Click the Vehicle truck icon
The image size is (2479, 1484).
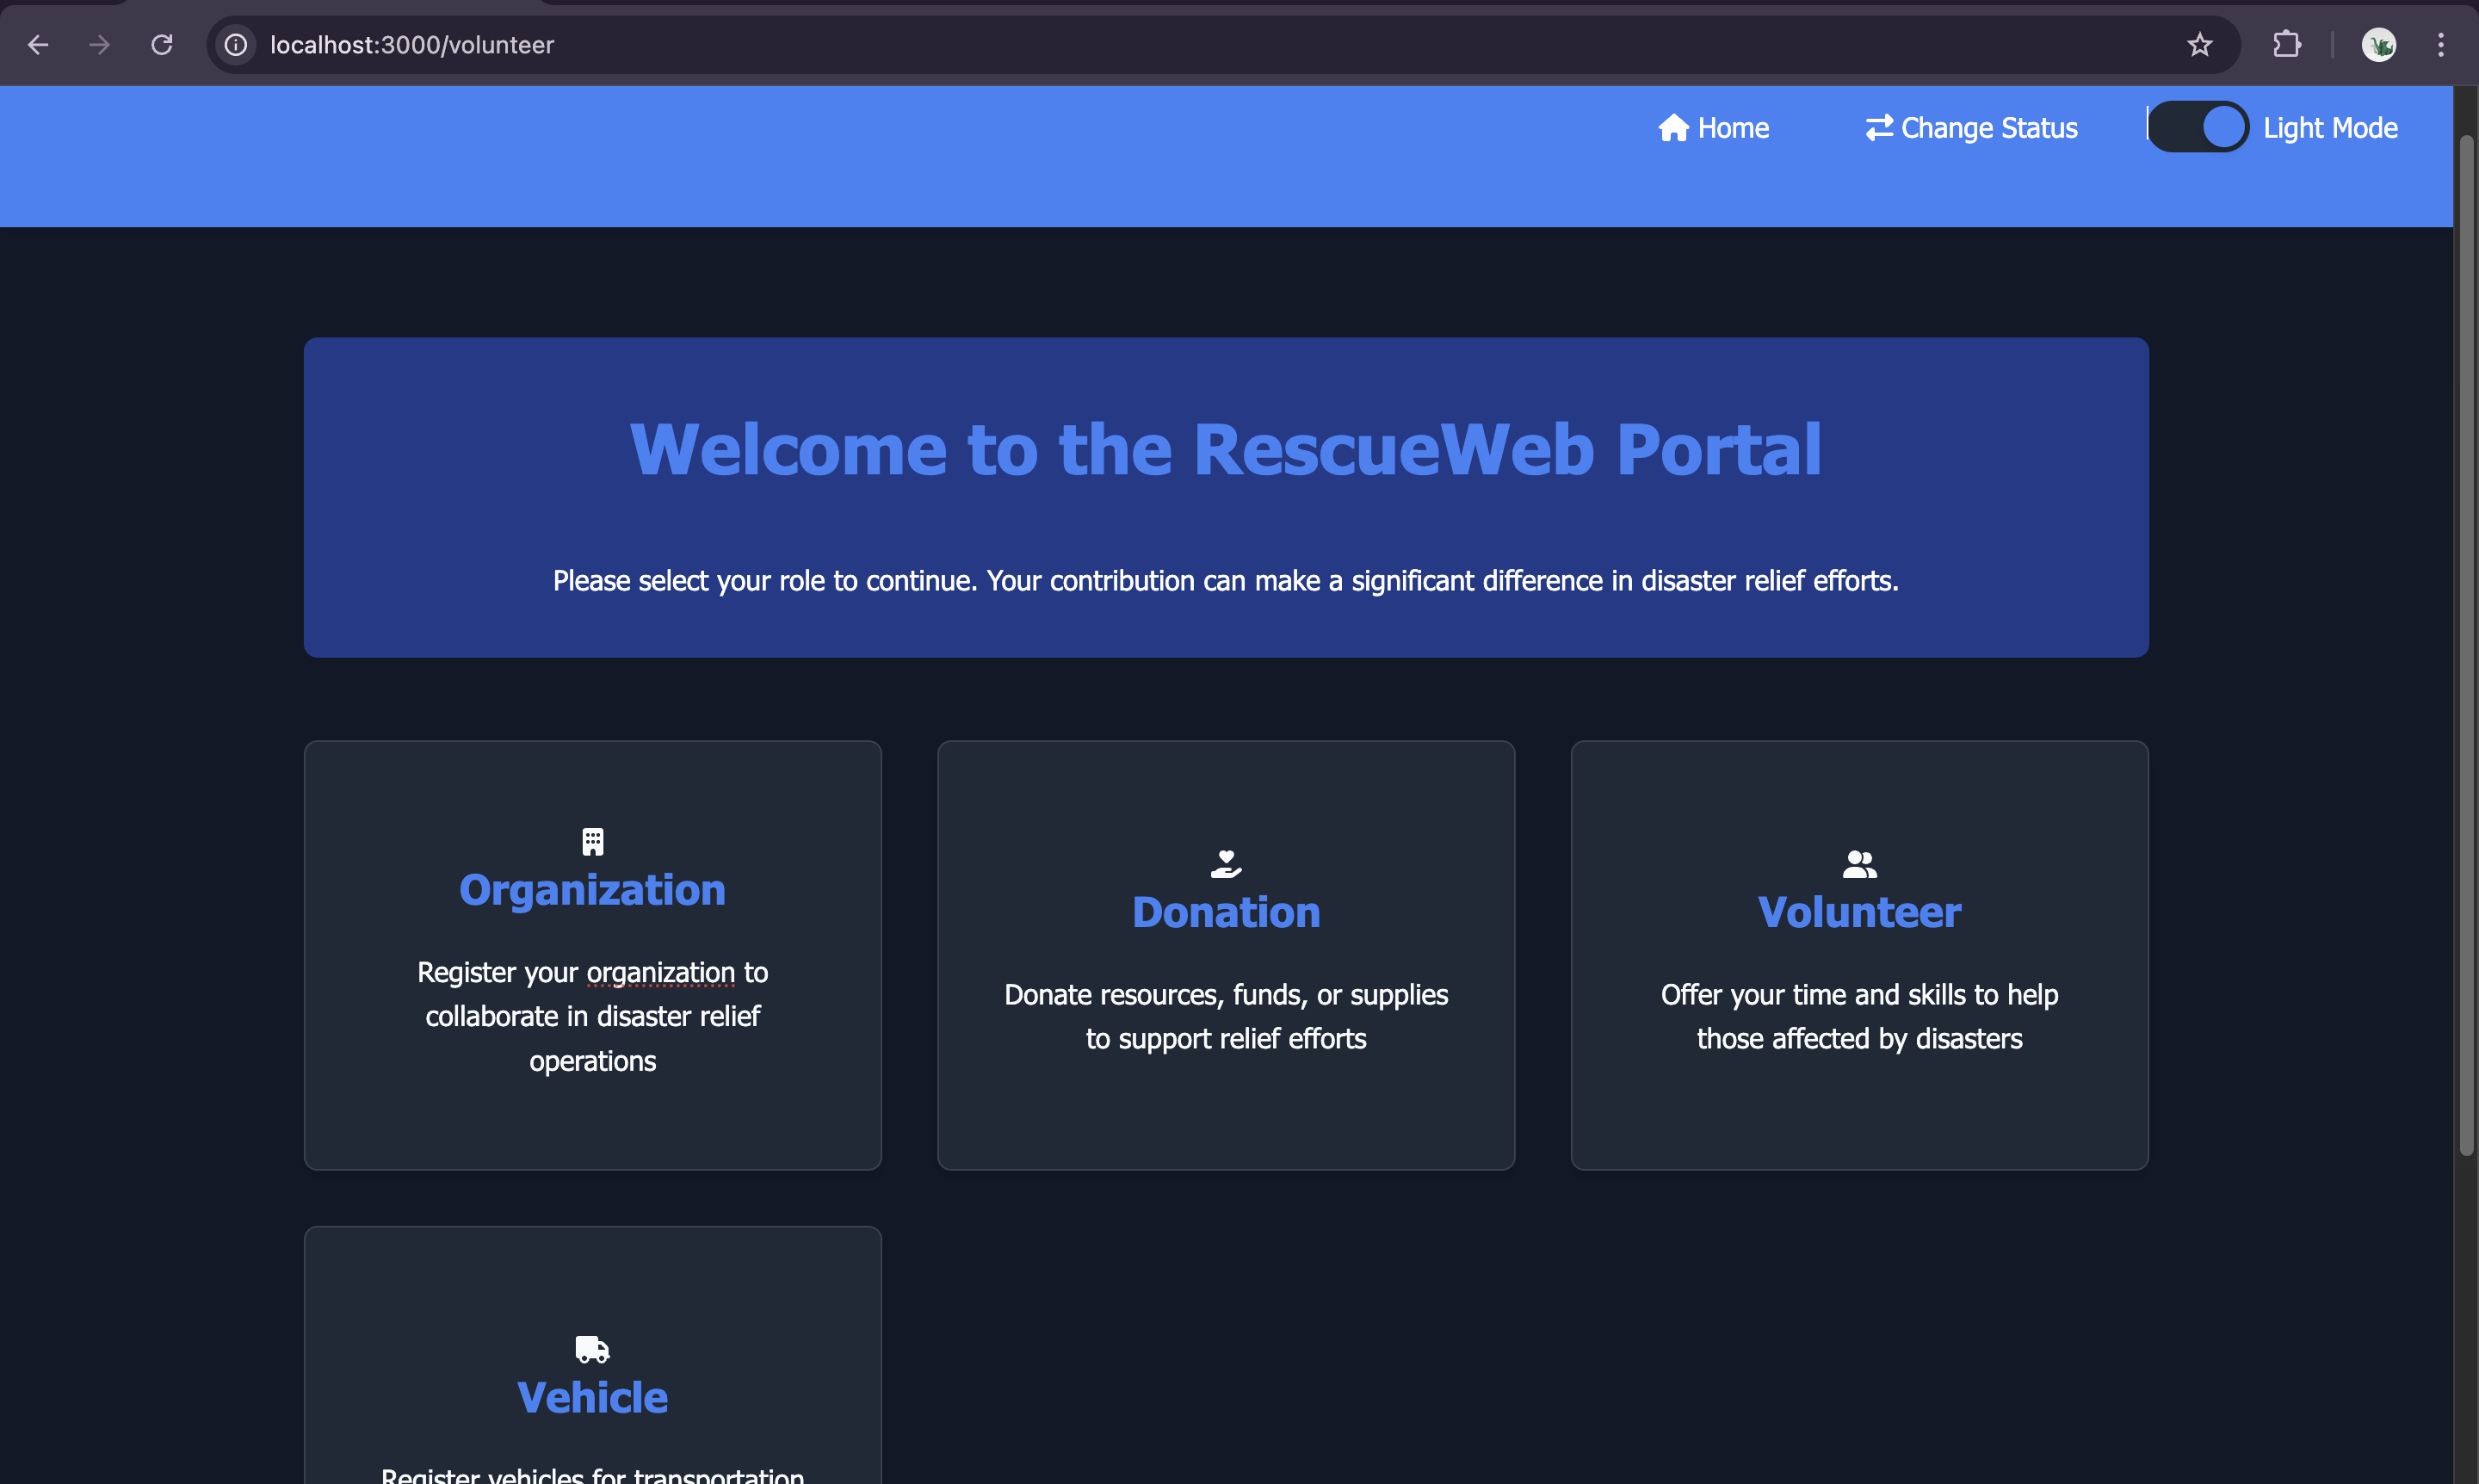coord(593,1350)
